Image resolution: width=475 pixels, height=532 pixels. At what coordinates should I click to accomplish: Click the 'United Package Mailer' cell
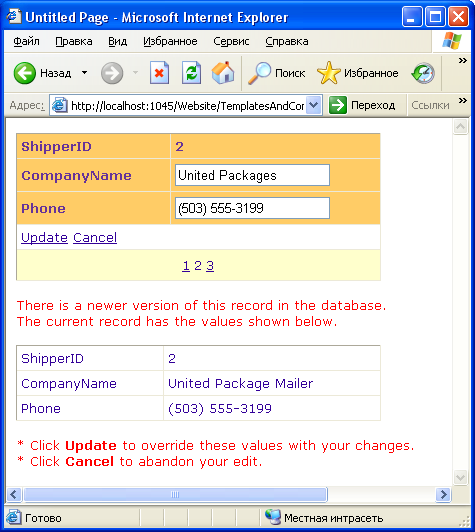272,383
